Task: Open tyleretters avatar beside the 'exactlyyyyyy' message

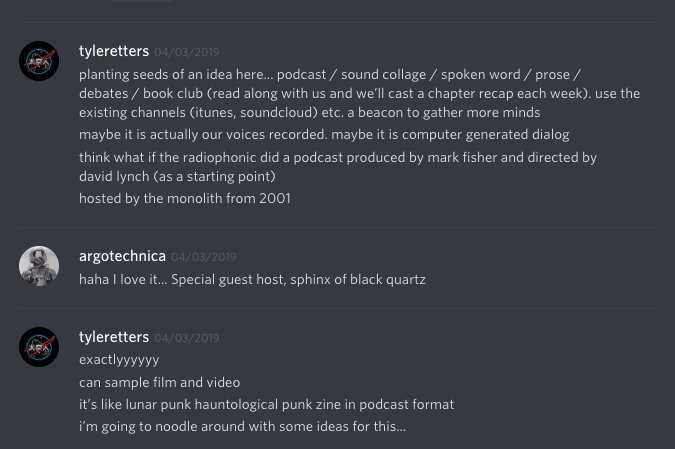Action: pos(39,347)
